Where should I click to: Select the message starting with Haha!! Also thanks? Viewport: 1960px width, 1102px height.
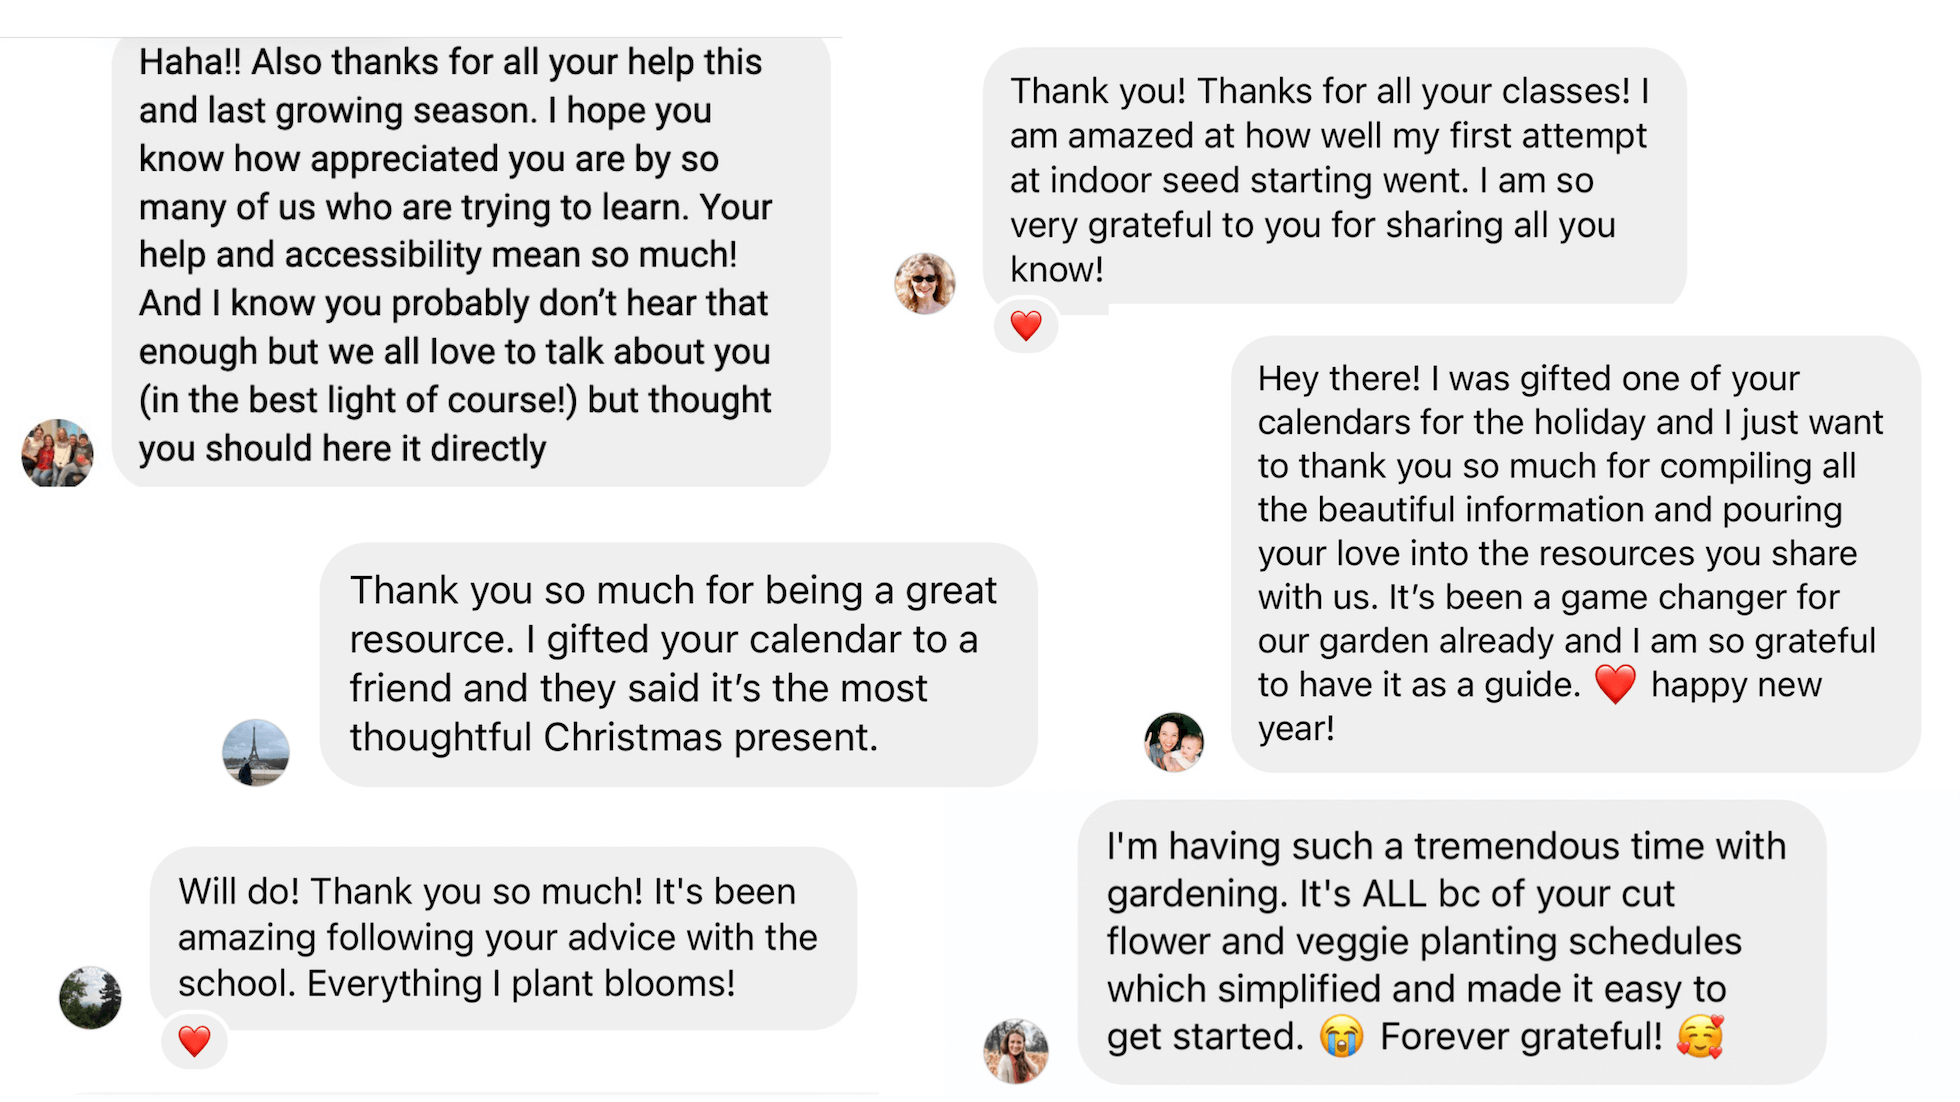[470, 255]
